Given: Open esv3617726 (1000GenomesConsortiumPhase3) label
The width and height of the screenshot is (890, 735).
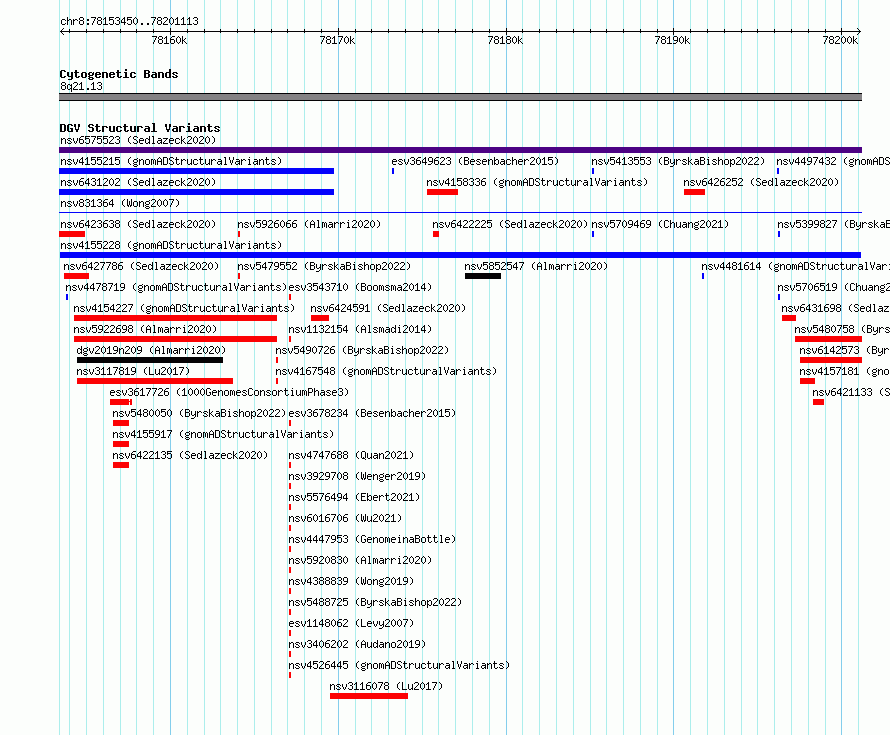Looking at the screenshot, I should 229,392.
